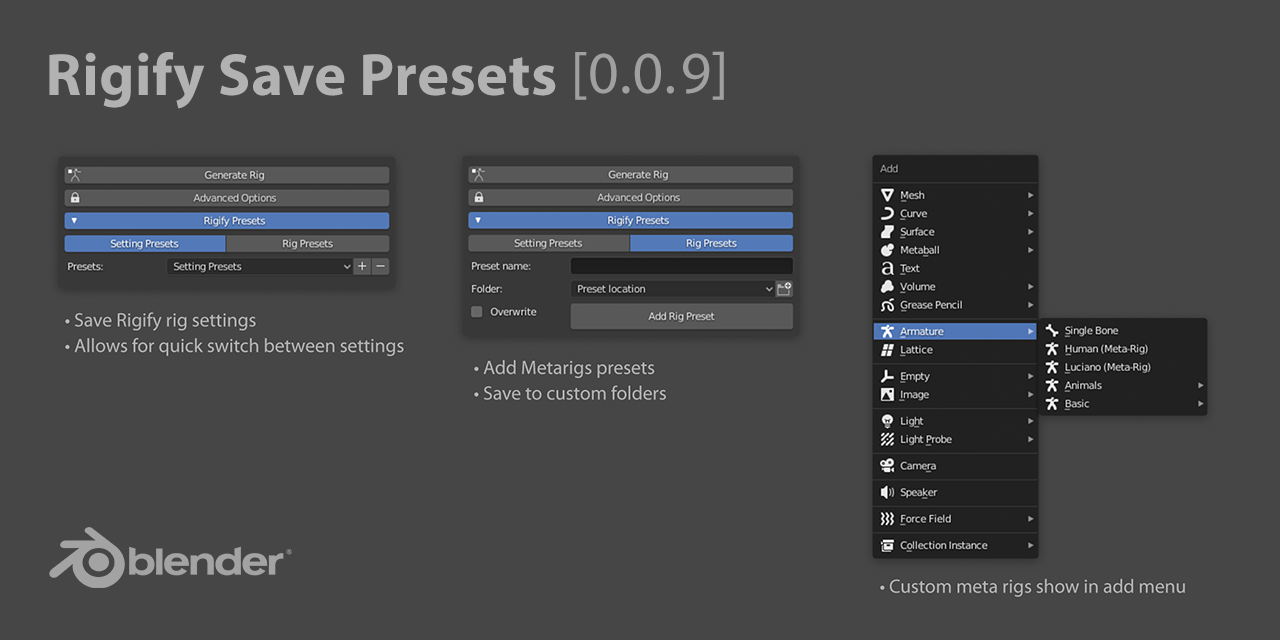Choose Armature in the Add menu
1280x640 pixels.
click(x=955, y=331)
